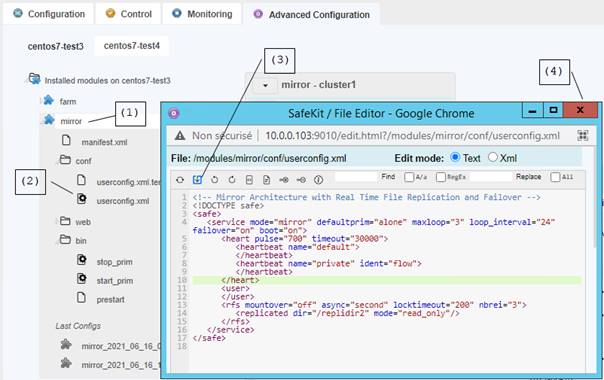Image resolution: width=604 pixels, height=380 pixels.
Task: Click the file icon beside prestart
Action: [x=81, y=297]
